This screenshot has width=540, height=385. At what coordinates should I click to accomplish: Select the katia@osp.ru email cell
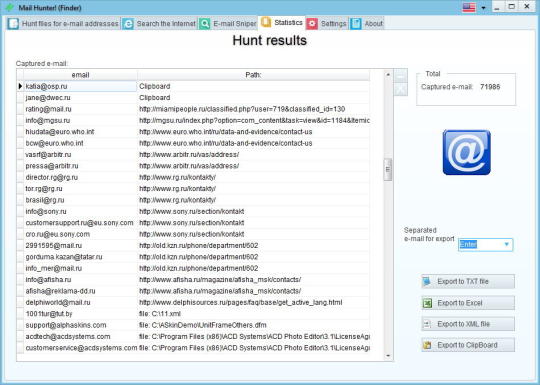tap(80, 86)
